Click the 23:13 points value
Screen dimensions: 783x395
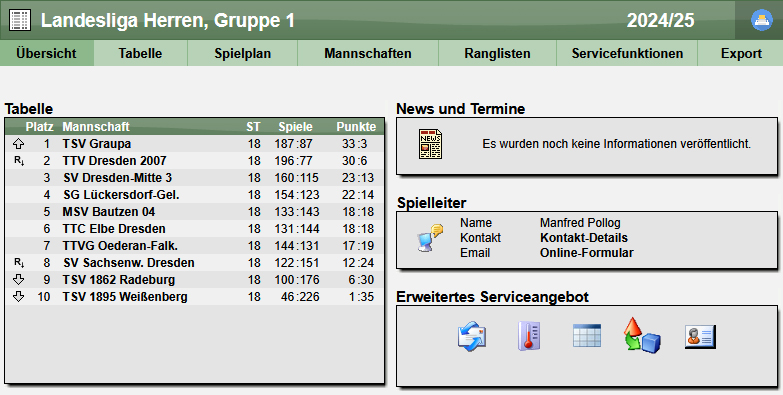coord(358,178)
